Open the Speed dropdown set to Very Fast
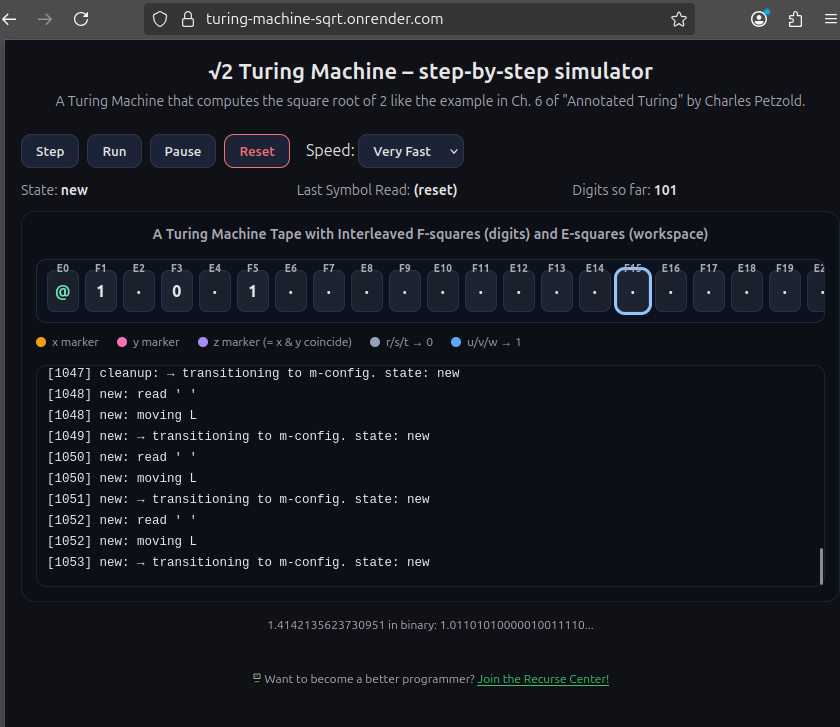 click(410, 151)
